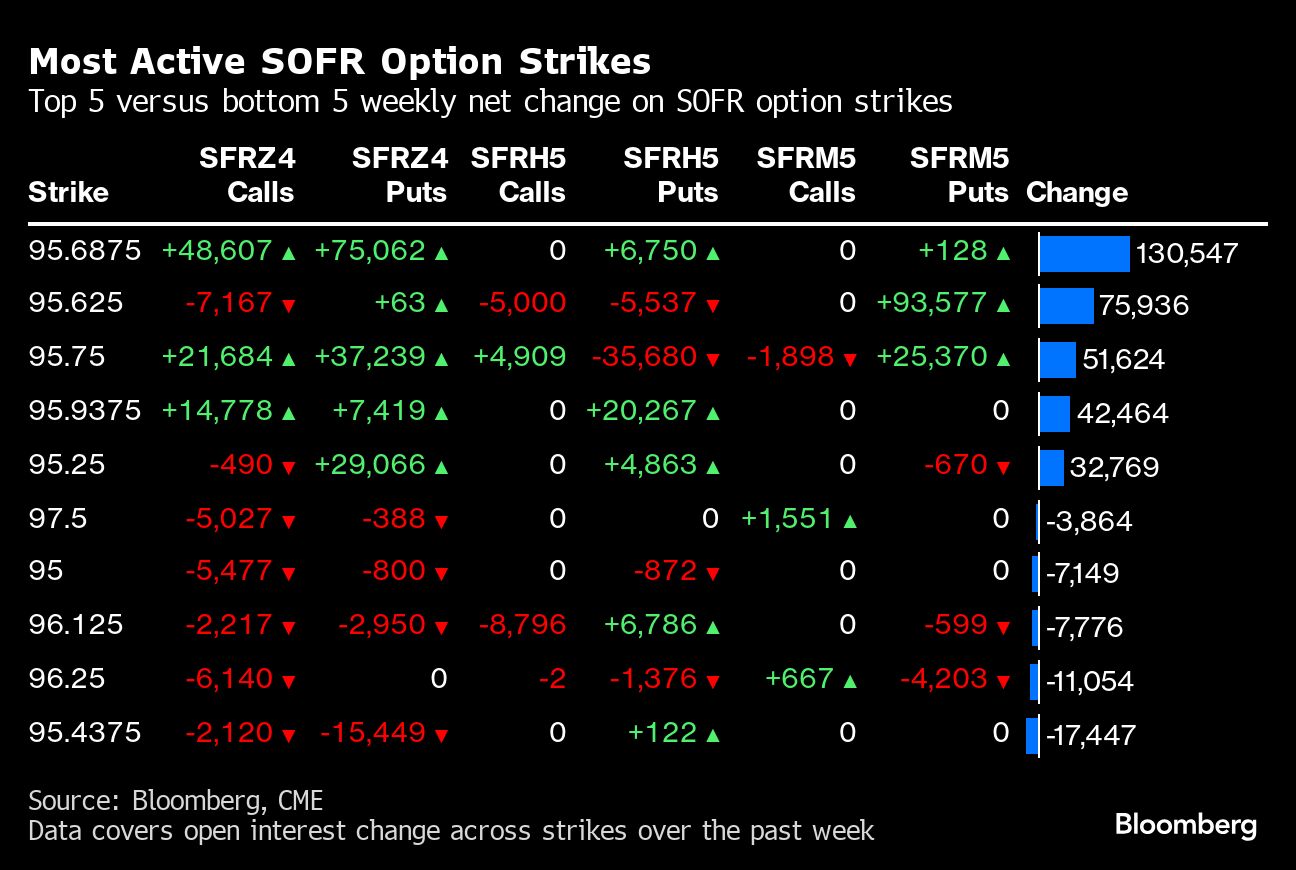The height and width of the screenshot is (870, 1296).
Task: Click the Most Active SOFR Option Strikes title
Action: [x=340, y=62]
